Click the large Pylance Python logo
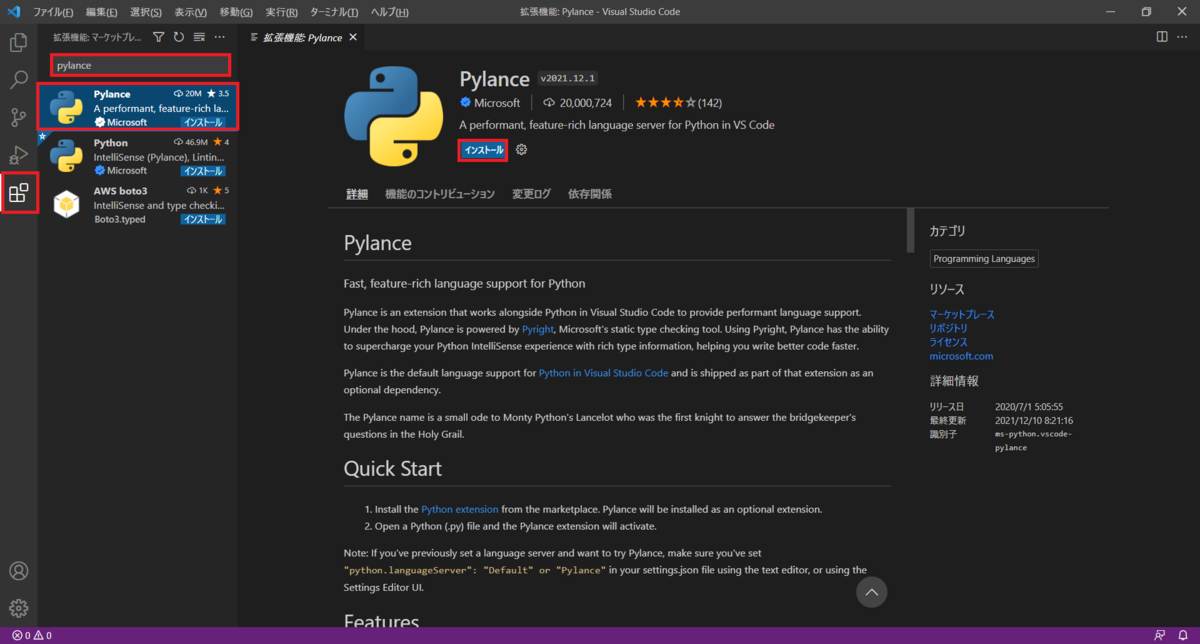The width and height of the screenshot is (1200, 644). point(394,117)
